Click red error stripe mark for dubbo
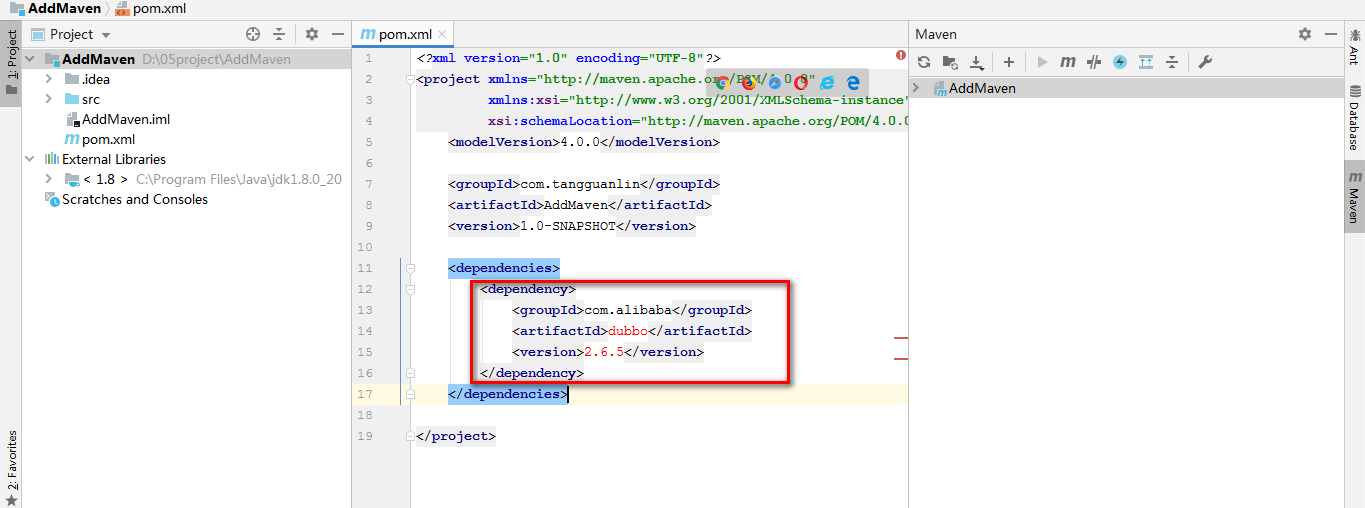Screen dimensions: 1365x508 point(901,339)
